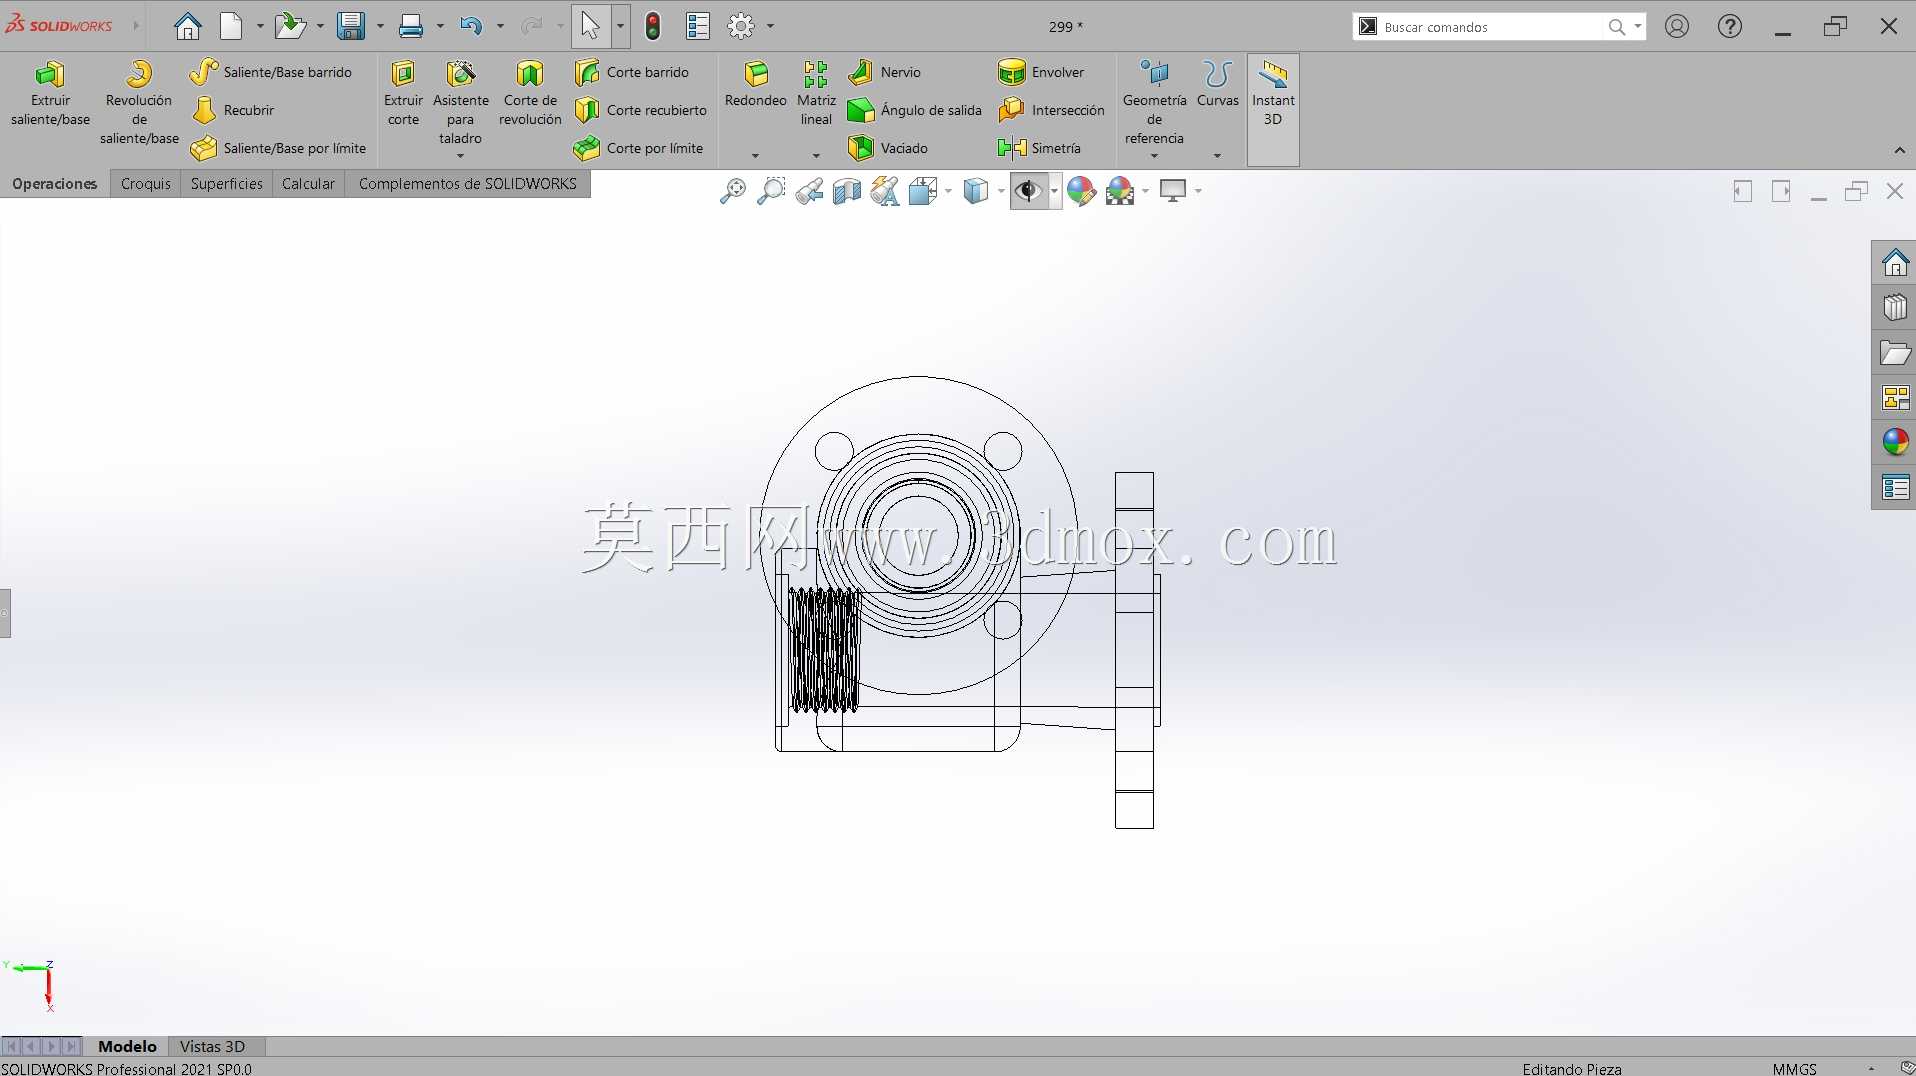This screenshot has height=1076, width=1916.
Task: Select Revolución de saliente/base tool
Action: 139,103
